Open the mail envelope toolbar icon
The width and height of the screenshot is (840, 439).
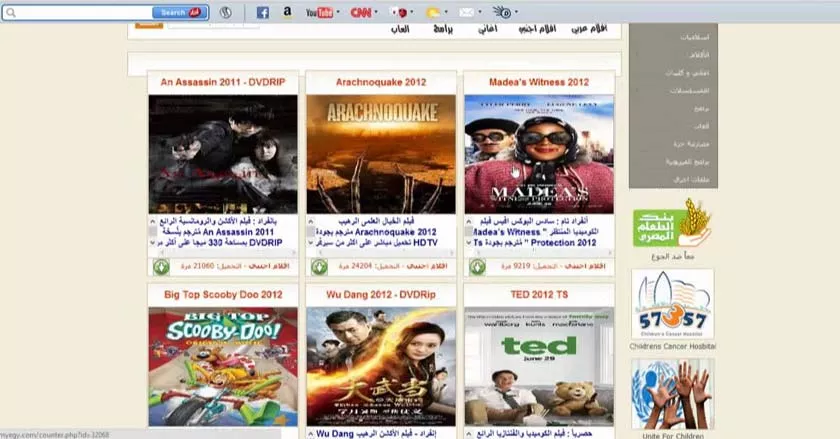(465, 13)
